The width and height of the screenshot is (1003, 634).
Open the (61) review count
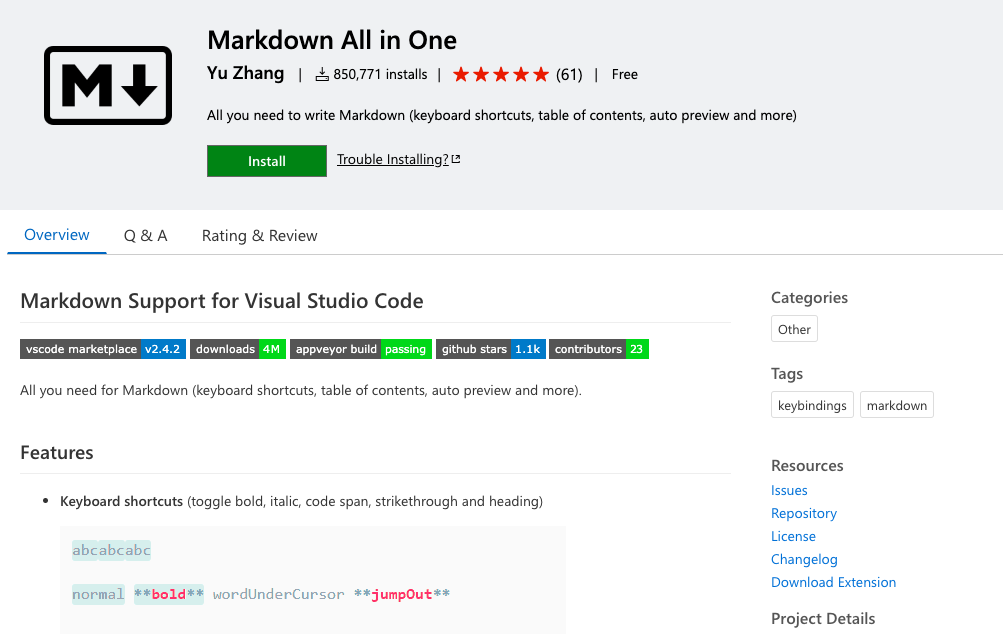569,75
